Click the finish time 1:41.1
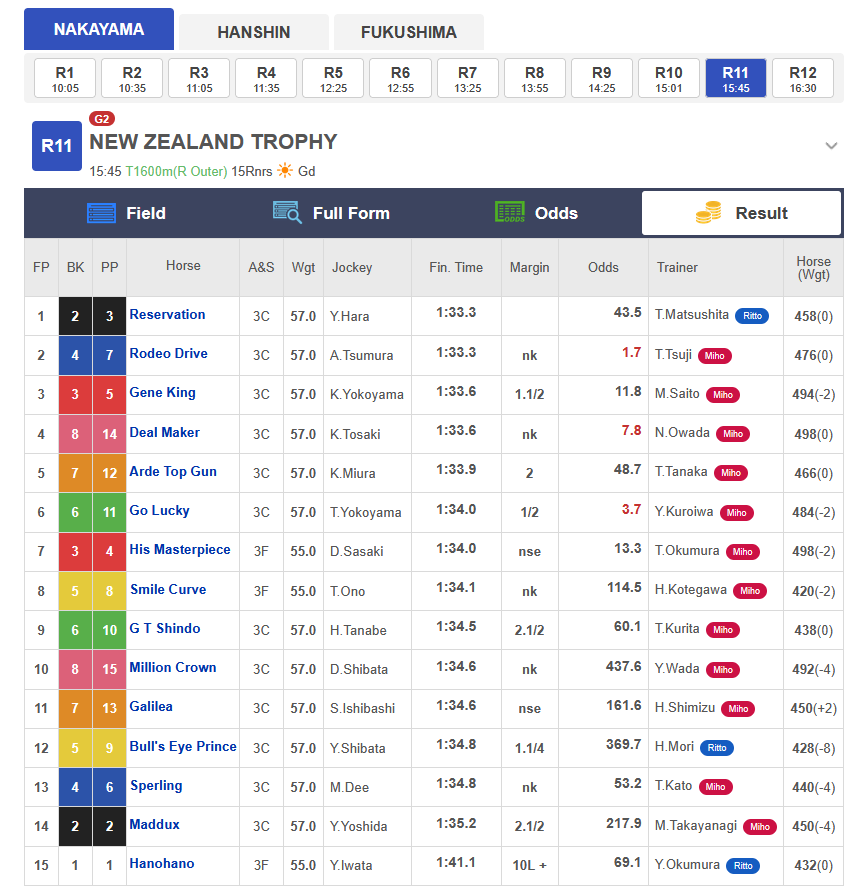Screen dimensions: 856x894 456,863
